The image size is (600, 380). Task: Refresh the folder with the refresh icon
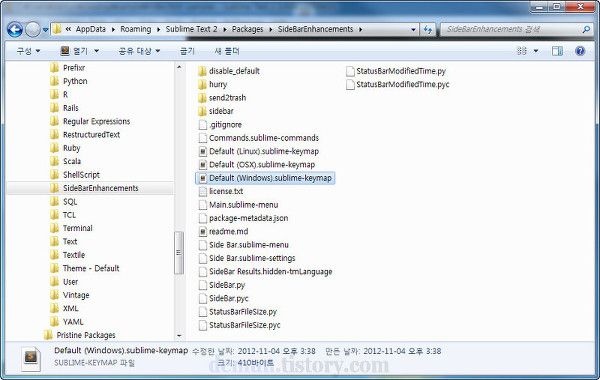pos(428,29)
